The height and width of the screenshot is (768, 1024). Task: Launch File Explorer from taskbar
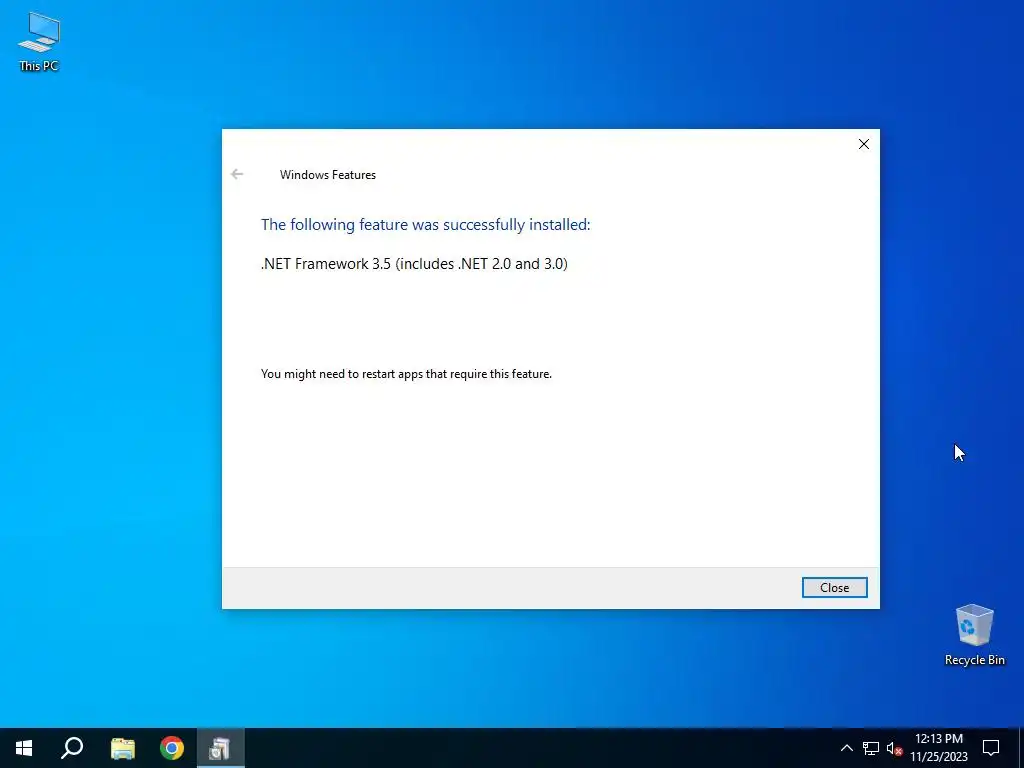123,748
